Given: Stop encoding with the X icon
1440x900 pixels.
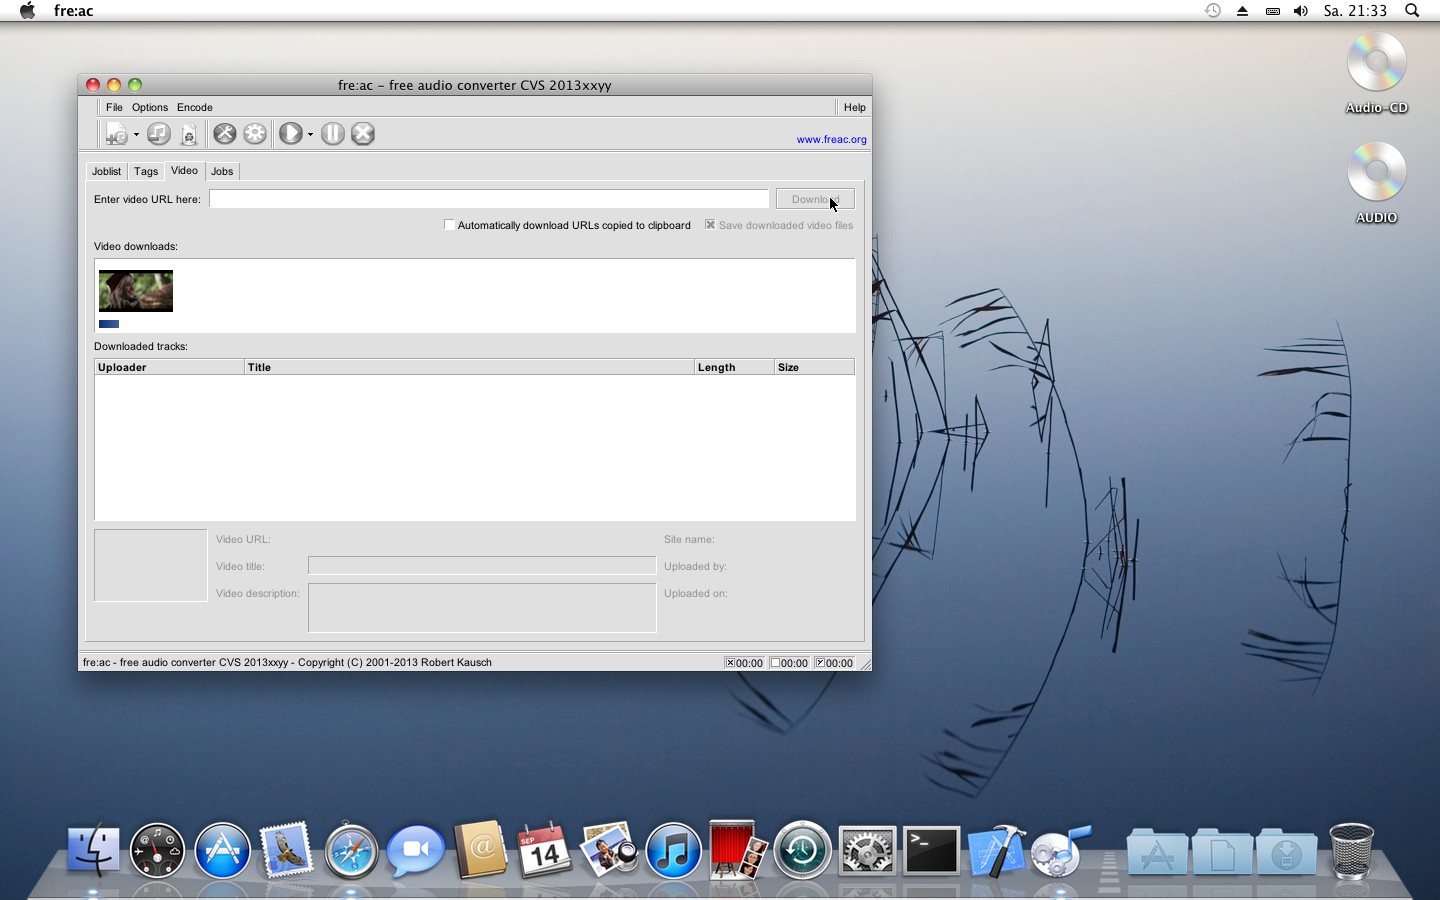Looking at the screenshot, I should click(363, 134).
